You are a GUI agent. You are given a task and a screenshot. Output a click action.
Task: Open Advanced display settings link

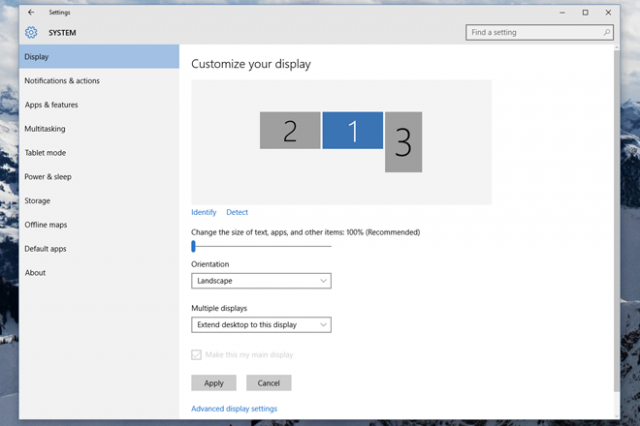(x=234, y=409)
